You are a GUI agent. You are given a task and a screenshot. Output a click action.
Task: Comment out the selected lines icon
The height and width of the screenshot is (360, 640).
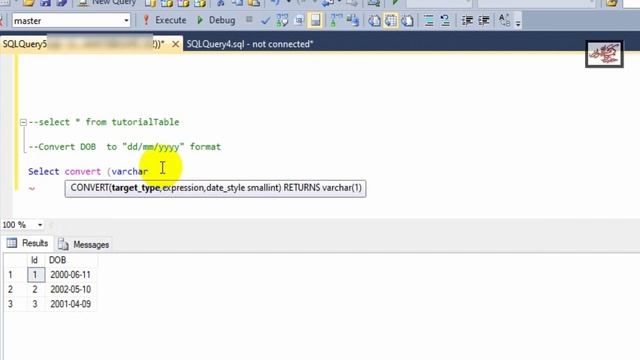[429, 20]
